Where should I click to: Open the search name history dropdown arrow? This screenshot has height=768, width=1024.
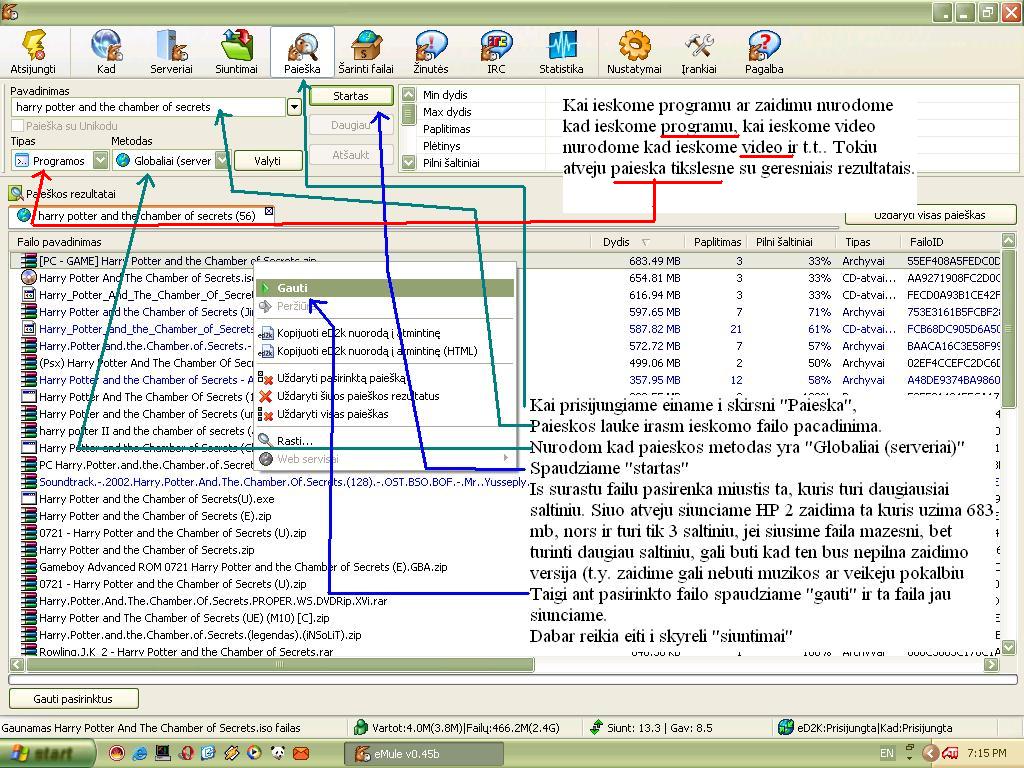pos(294,107)
